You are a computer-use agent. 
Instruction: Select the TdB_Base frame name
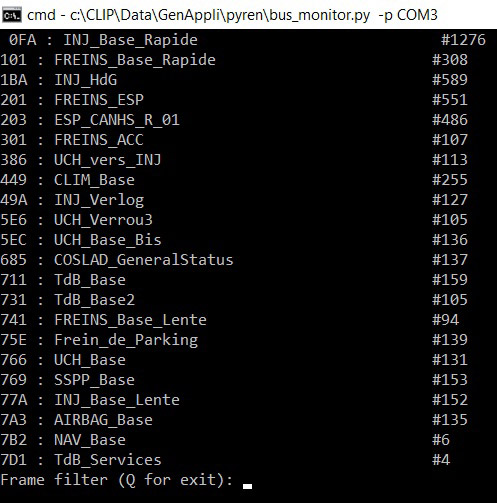tap(90, 281)
